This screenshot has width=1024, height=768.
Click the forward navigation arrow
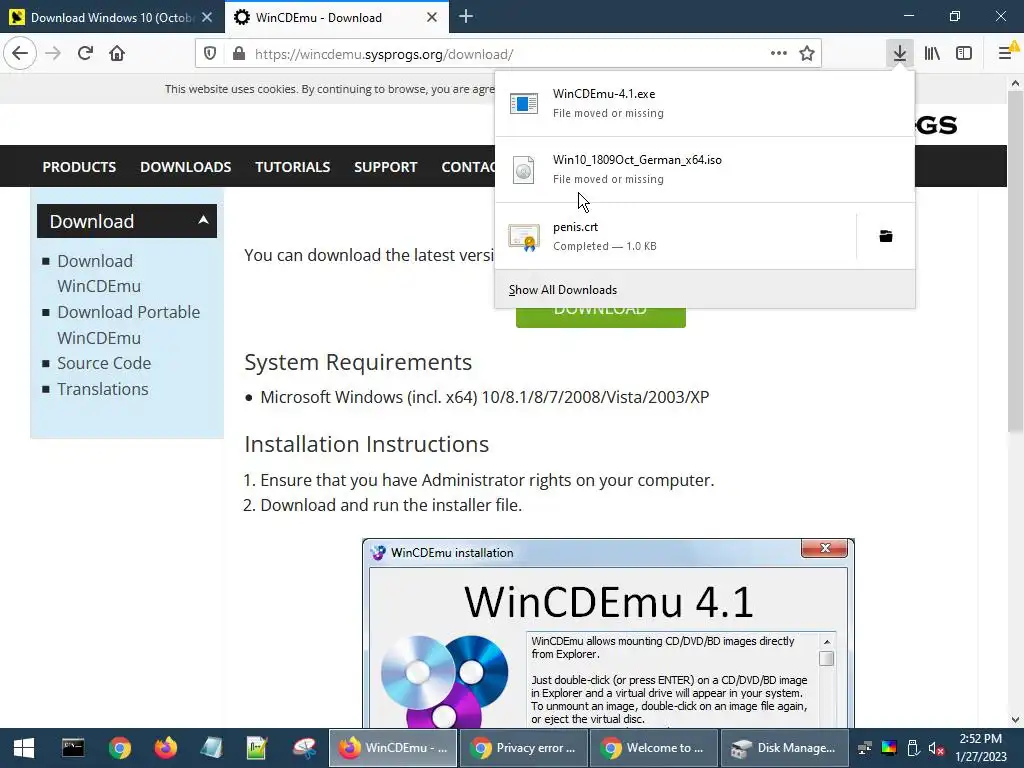click(53, 53)
